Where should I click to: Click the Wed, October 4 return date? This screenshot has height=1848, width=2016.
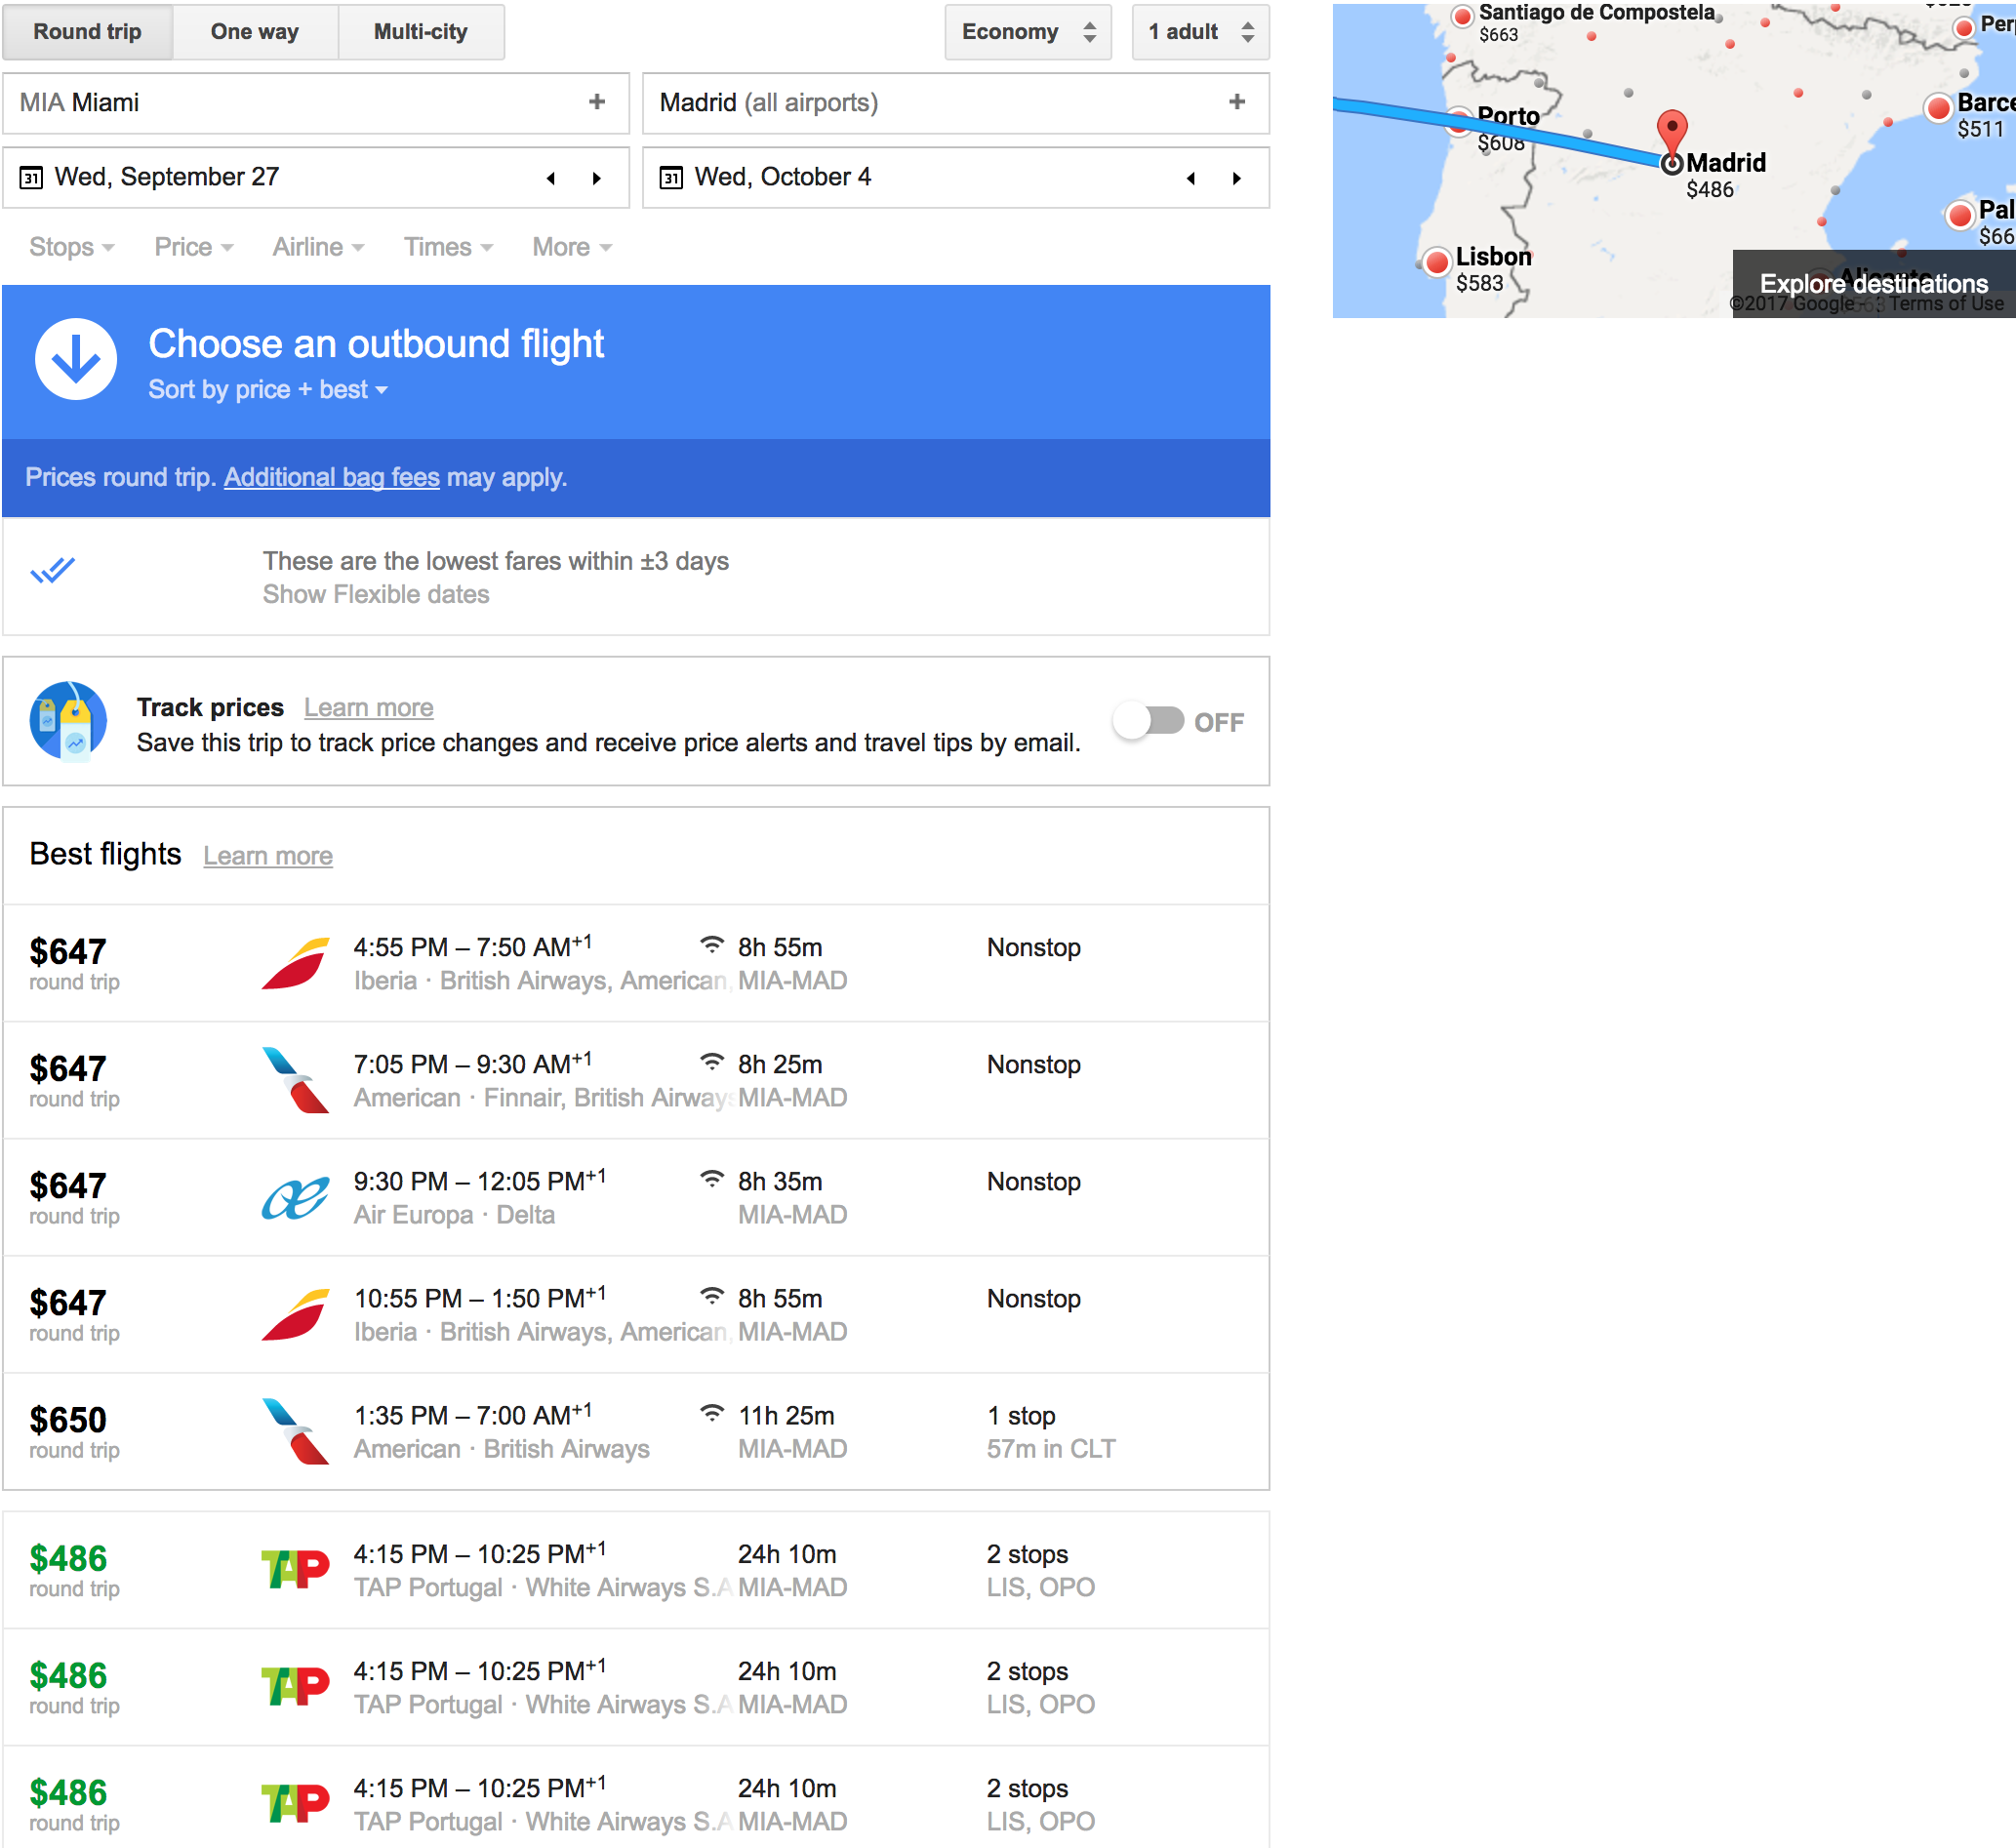pyautogui.click(x=783, y=177)
